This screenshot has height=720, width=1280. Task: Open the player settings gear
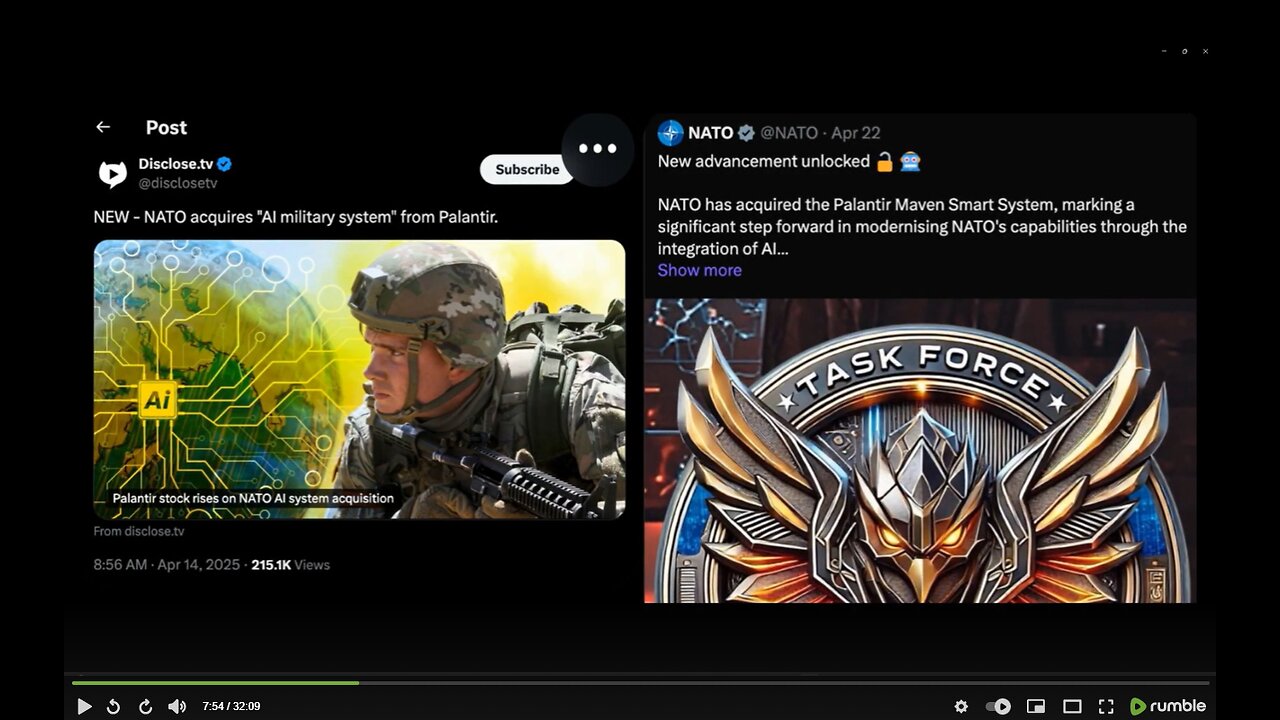click(961, 706)
